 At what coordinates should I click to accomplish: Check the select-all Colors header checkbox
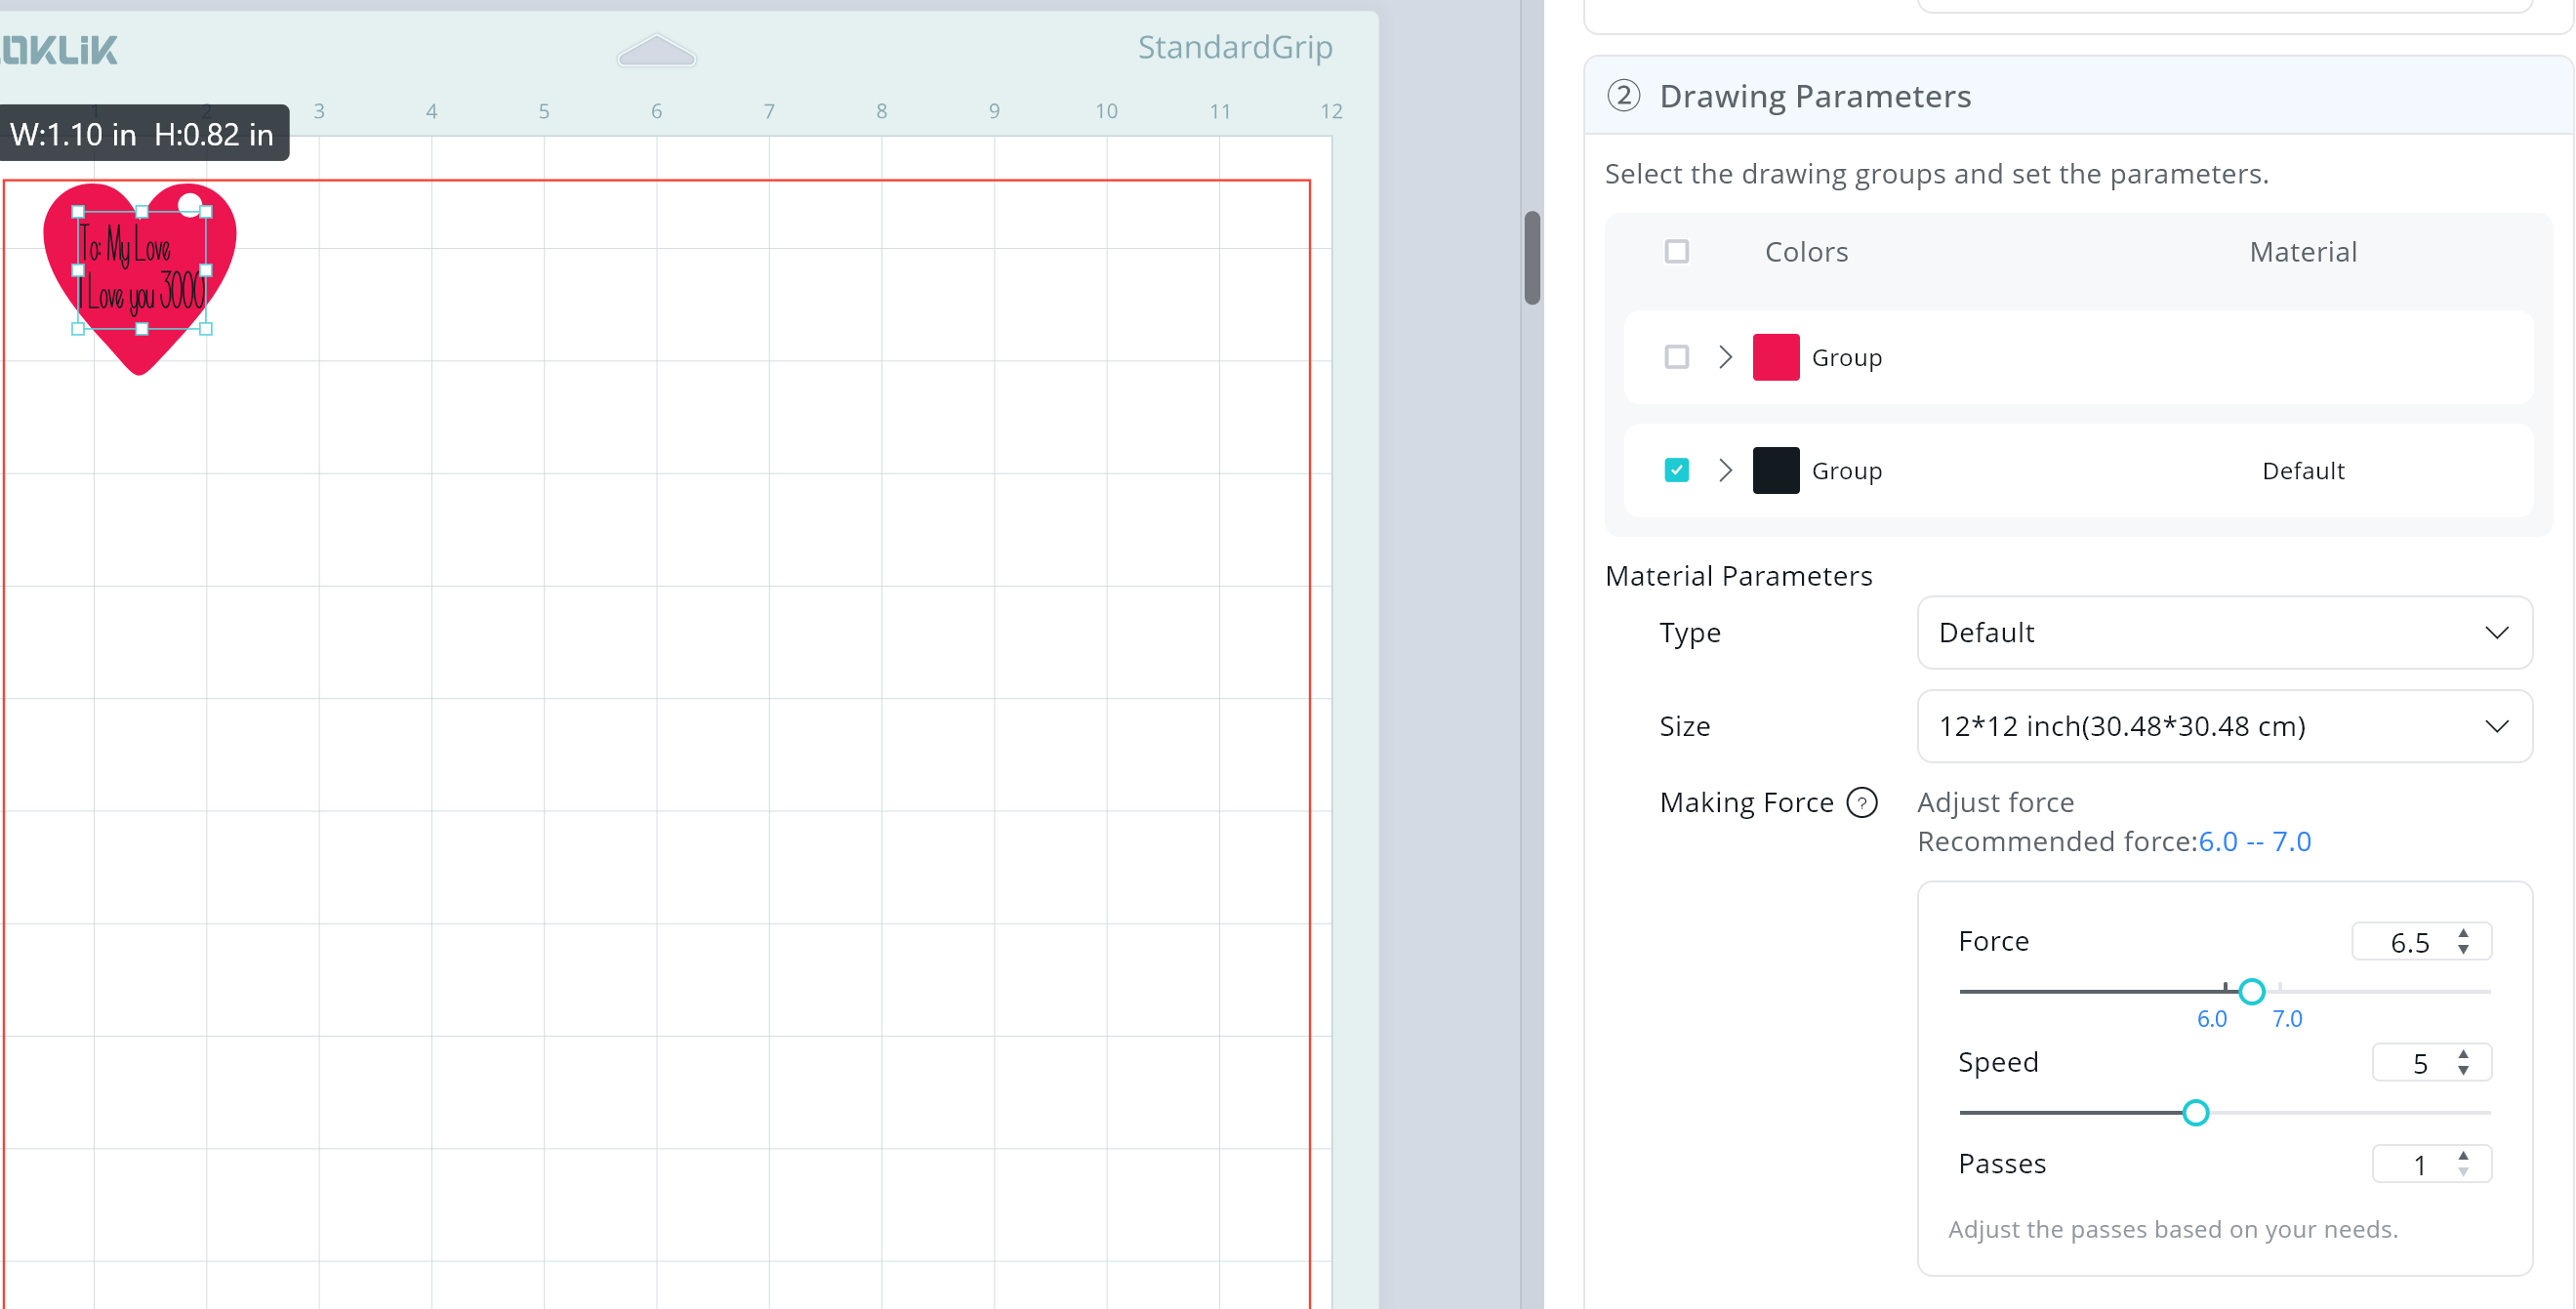1677,251
